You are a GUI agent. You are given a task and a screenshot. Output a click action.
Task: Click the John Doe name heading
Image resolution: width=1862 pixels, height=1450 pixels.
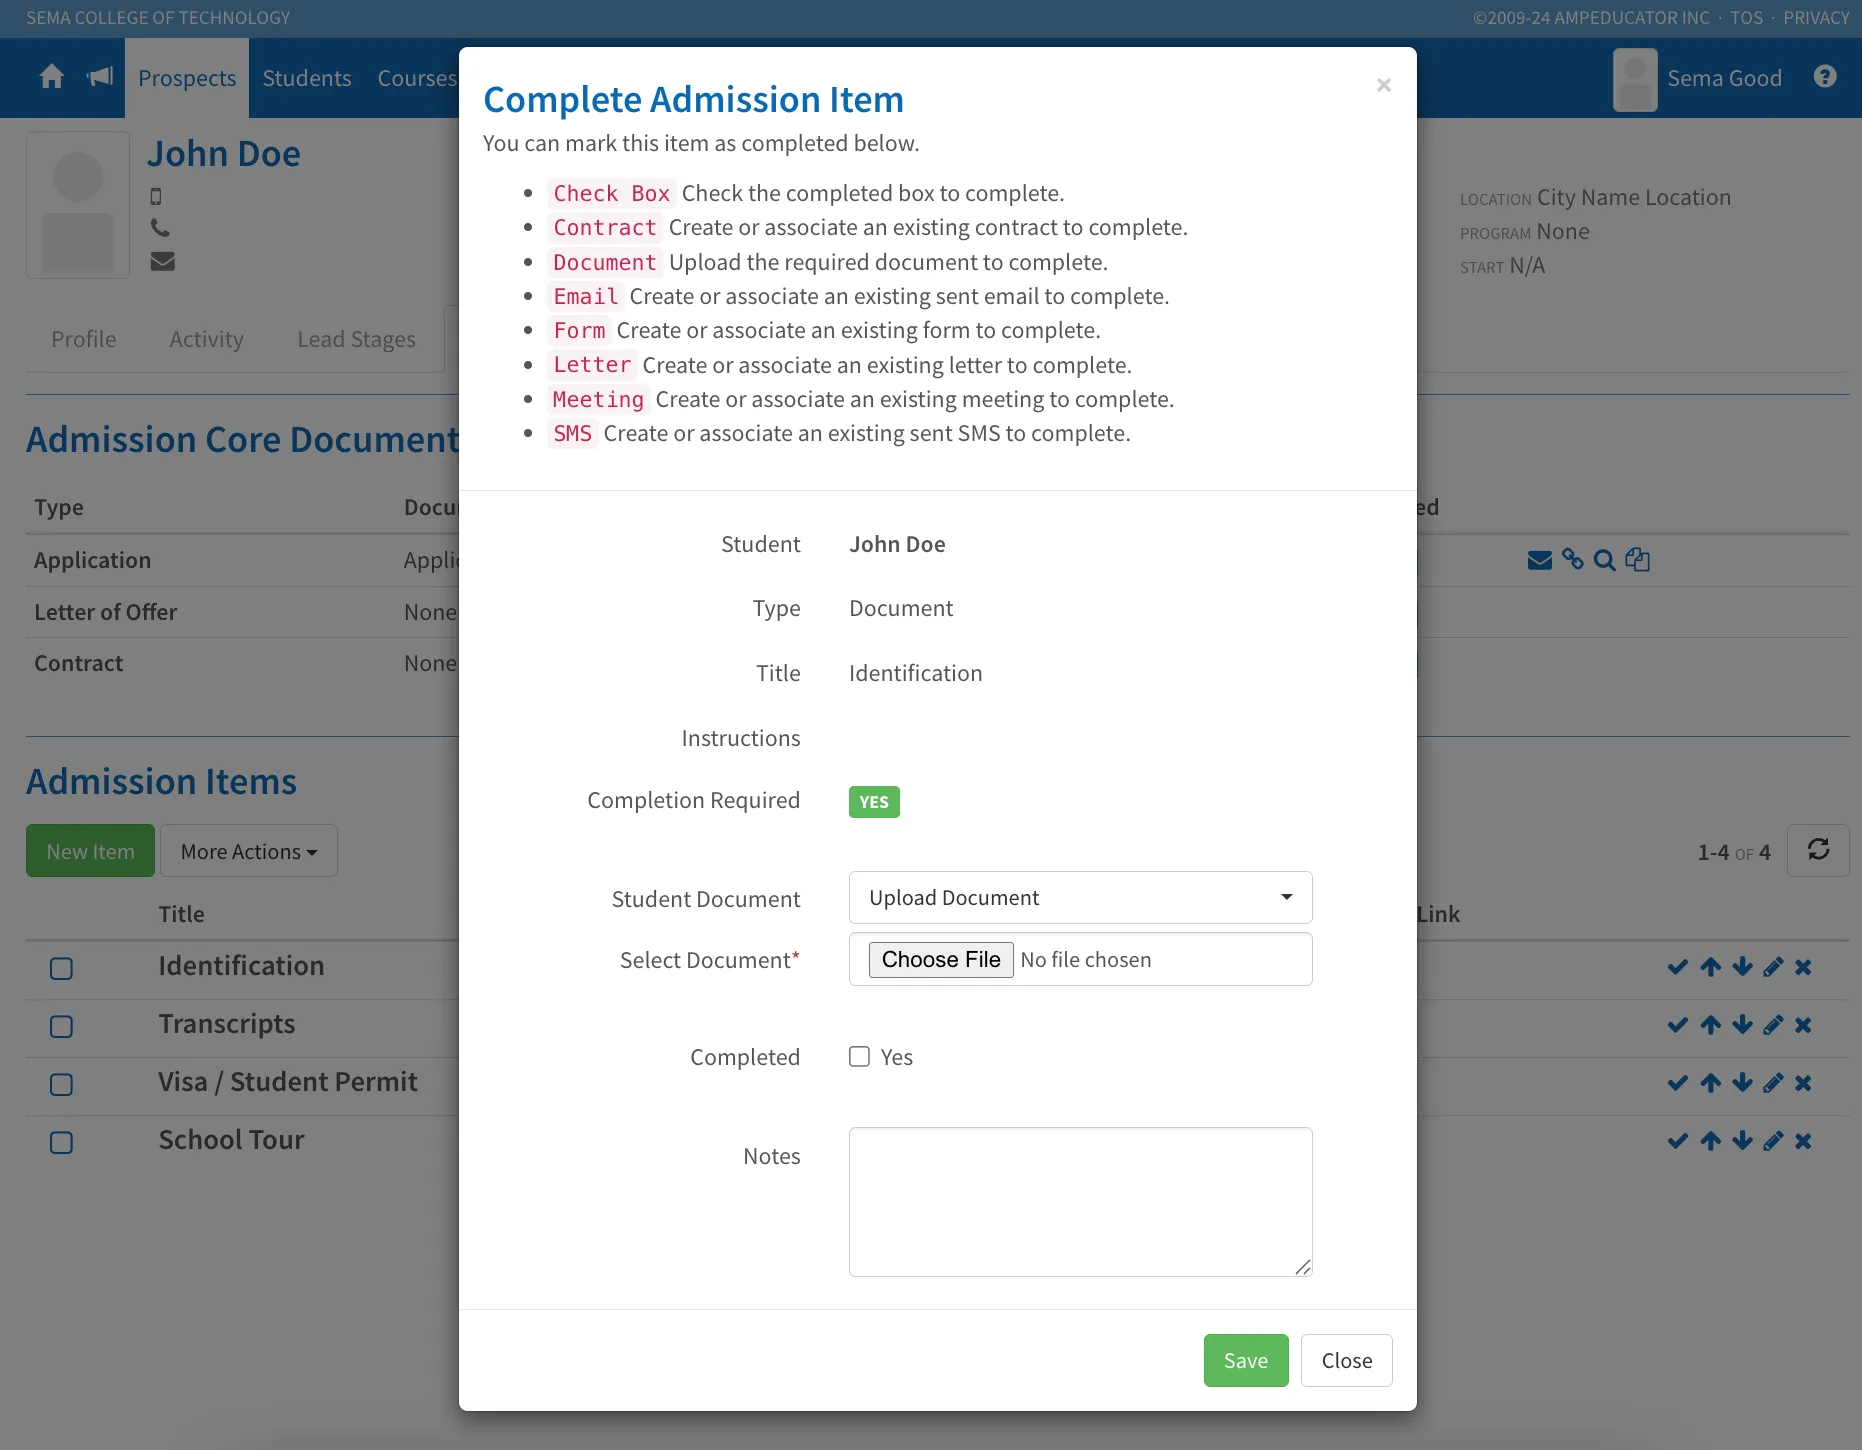[224, 154]
